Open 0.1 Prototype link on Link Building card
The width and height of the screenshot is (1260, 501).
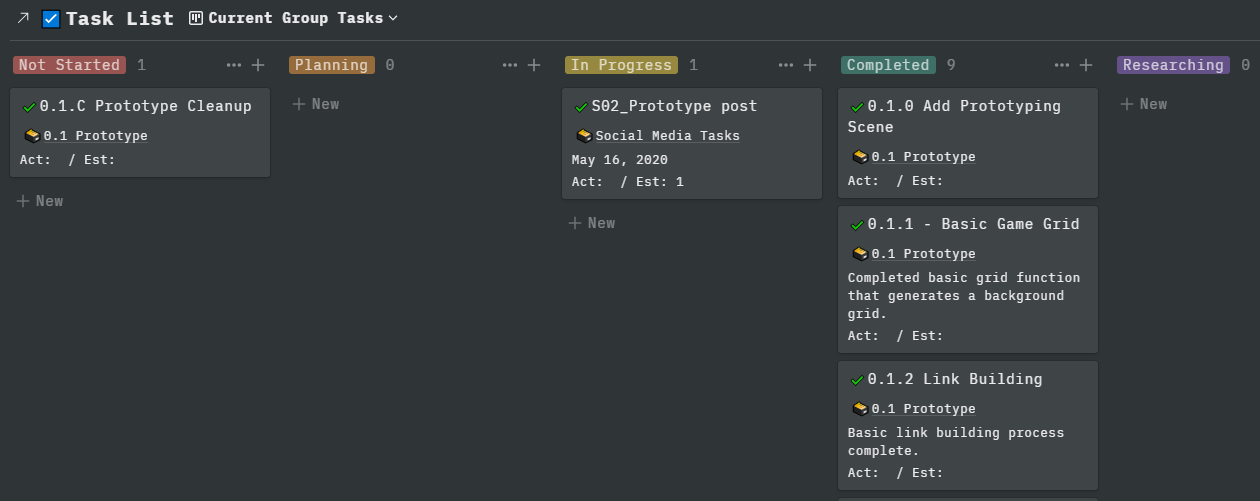(x=922, y=409)
